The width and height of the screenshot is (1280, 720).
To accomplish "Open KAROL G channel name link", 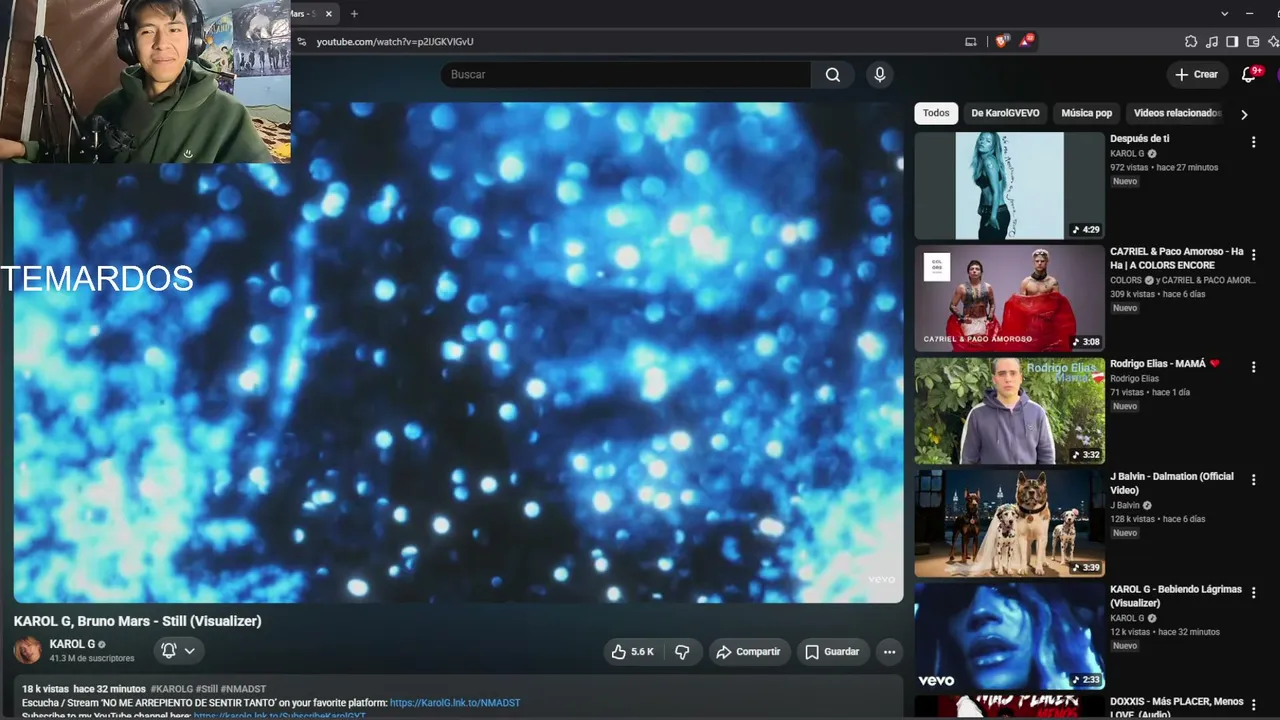I will (x=72, y=644).
